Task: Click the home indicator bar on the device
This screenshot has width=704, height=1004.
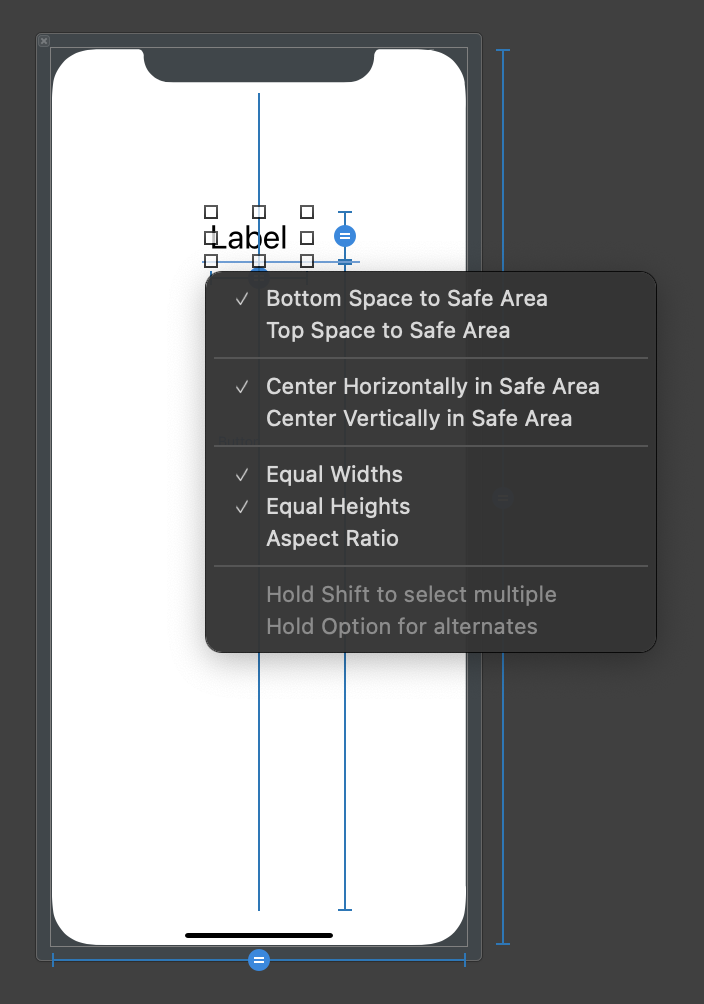Action: pyautogui.click(x=259, y=935)
